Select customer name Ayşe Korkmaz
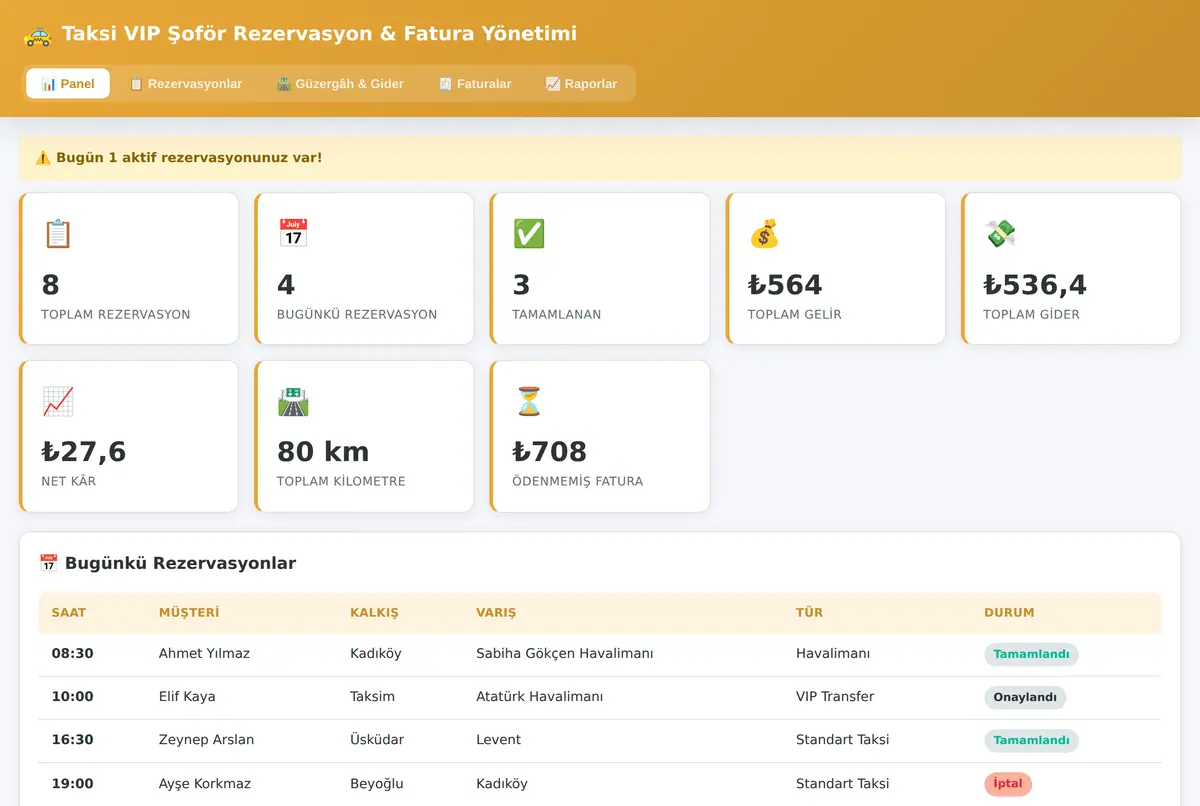The width and height of the screenshot is (1200, 806). point(205,784)
